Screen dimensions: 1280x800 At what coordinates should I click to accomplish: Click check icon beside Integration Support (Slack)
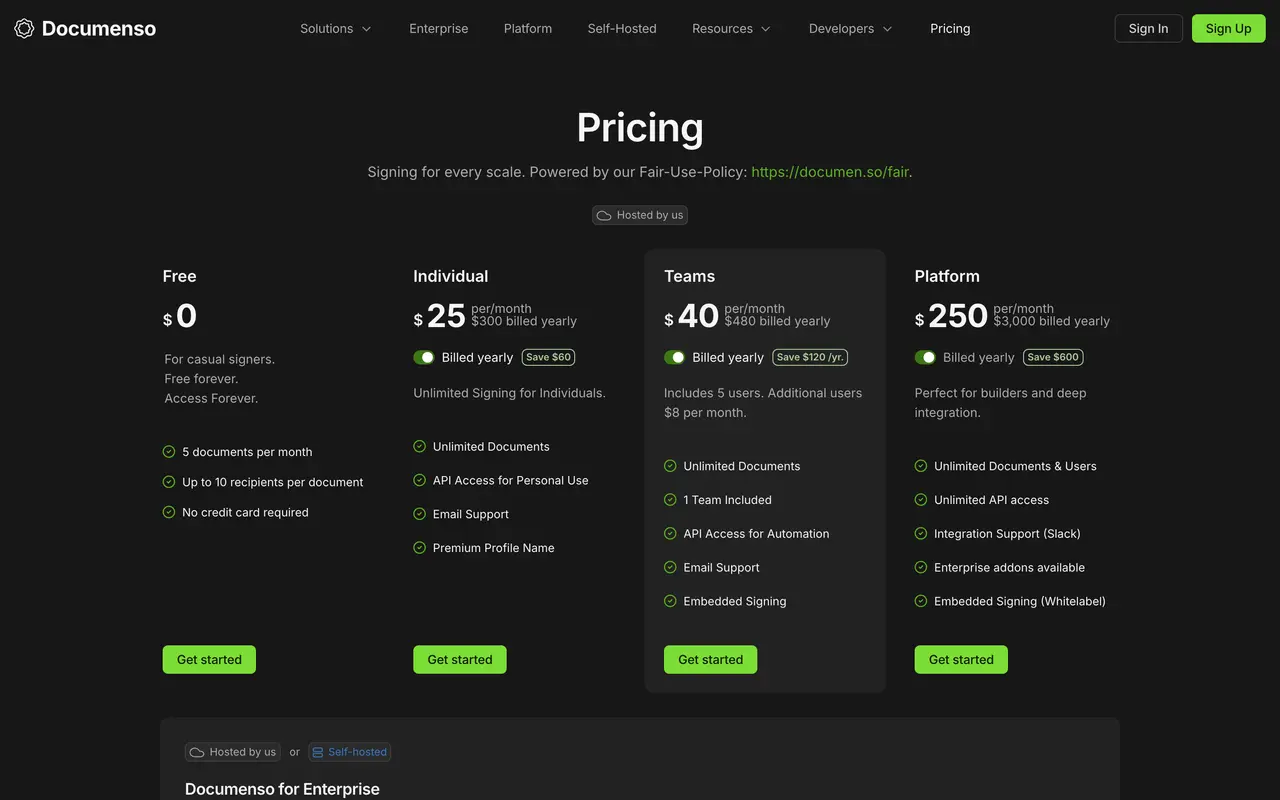coord(921,534)
